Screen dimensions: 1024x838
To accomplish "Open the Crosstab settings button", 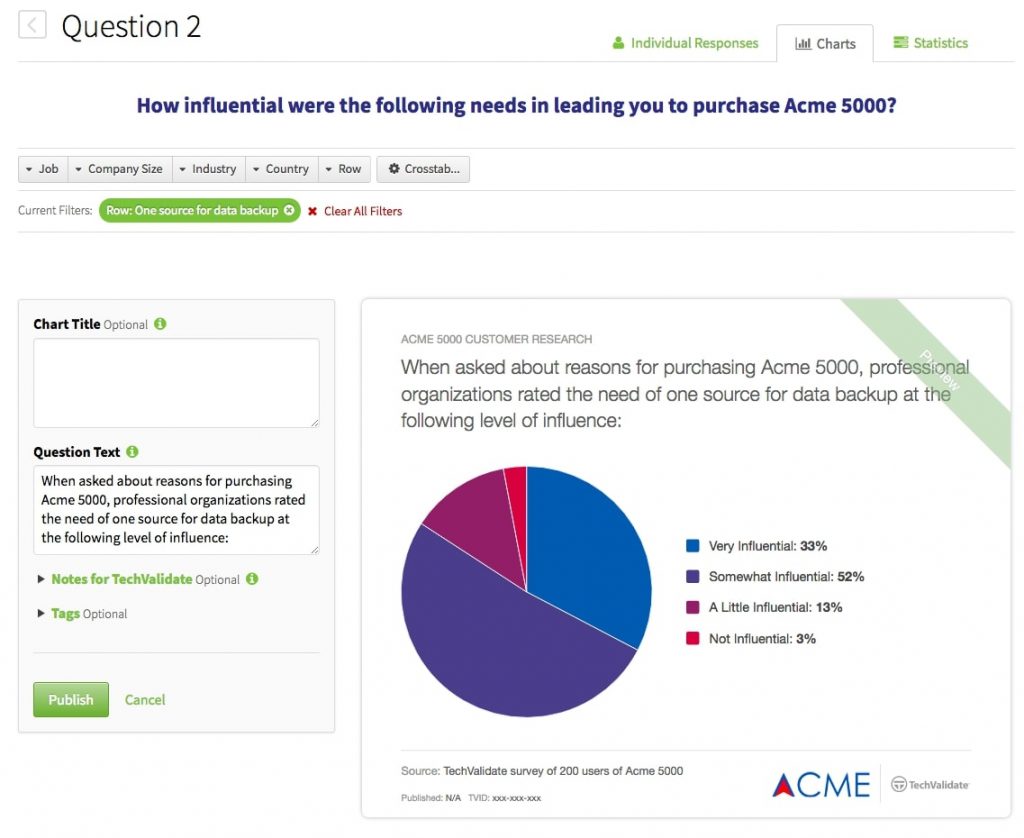I will point(423,169).
